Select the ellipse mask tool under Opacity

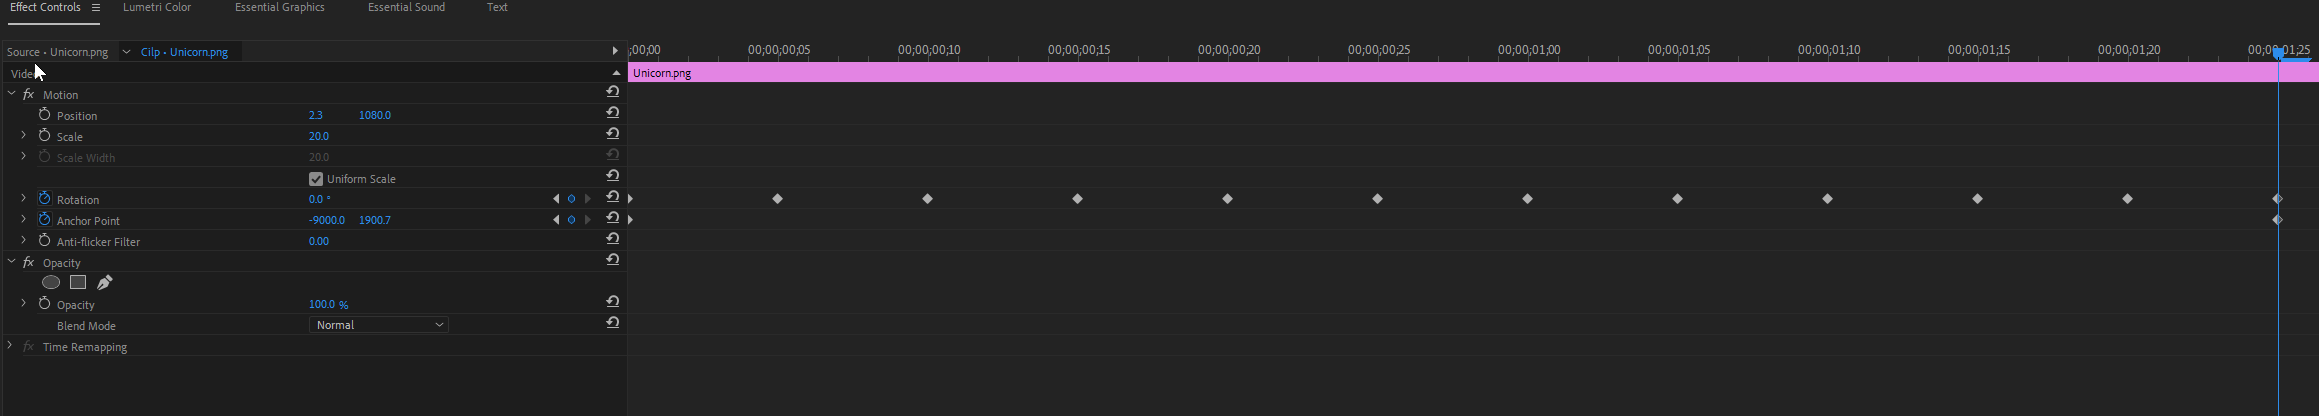51,283
